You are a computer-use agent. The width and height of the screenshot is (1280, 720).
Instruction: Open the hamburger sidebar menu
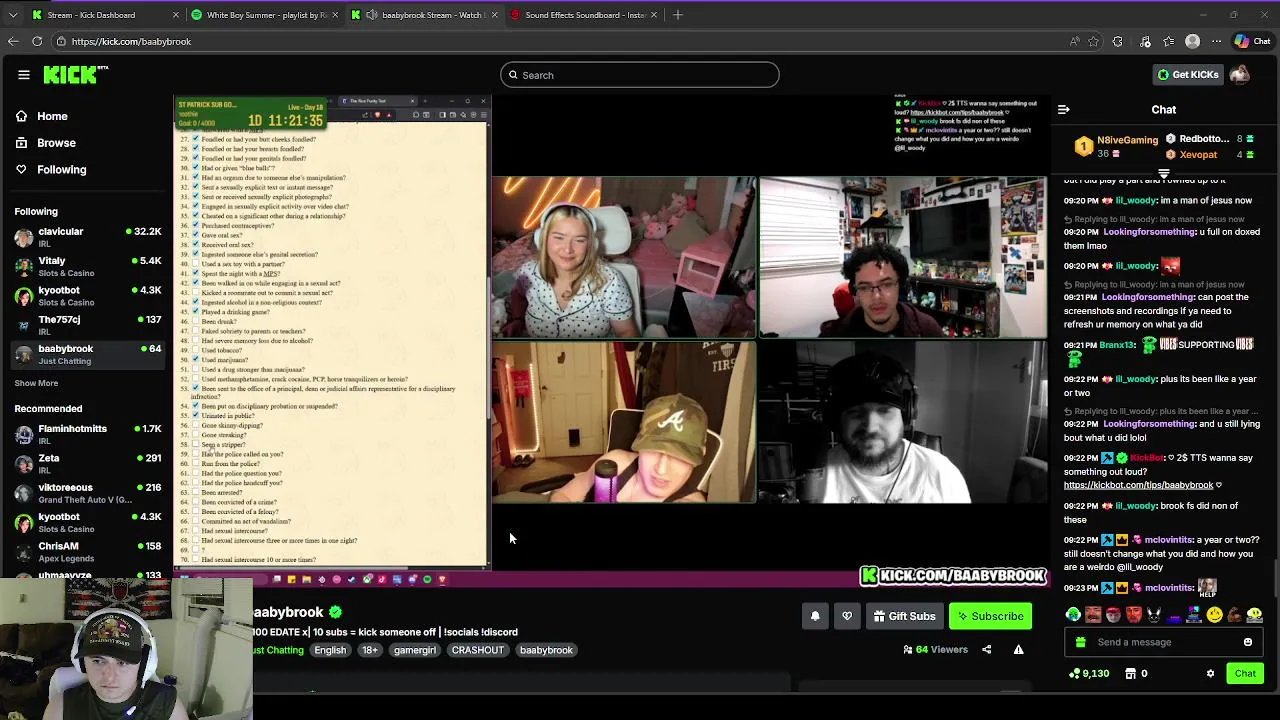[24, 75]
